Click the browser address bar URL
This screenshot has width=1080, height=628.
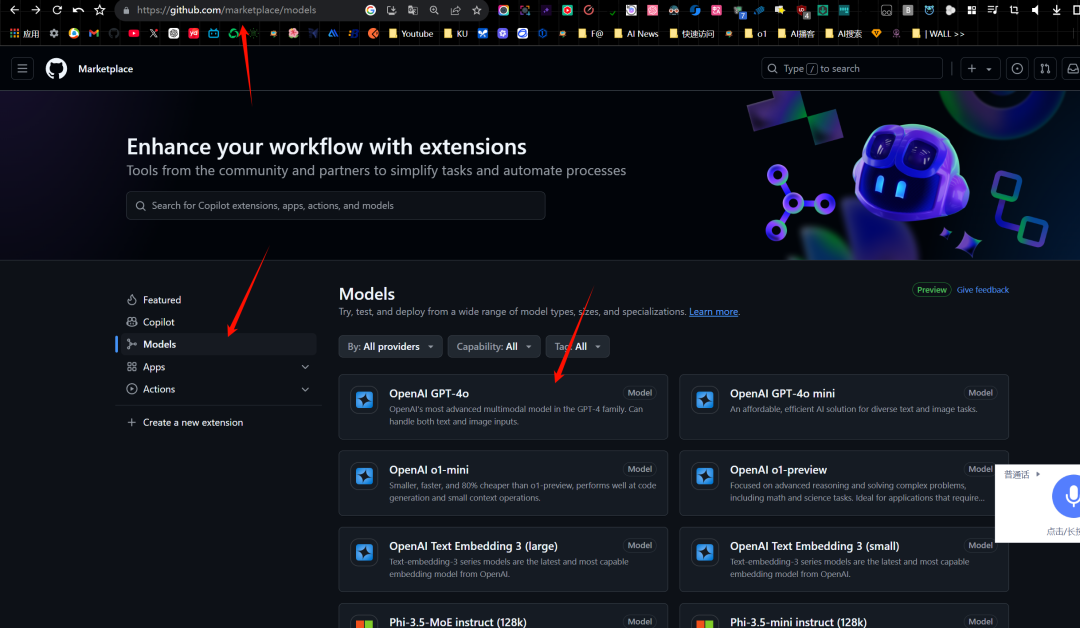pyautogui.click(x=226, y=10)
